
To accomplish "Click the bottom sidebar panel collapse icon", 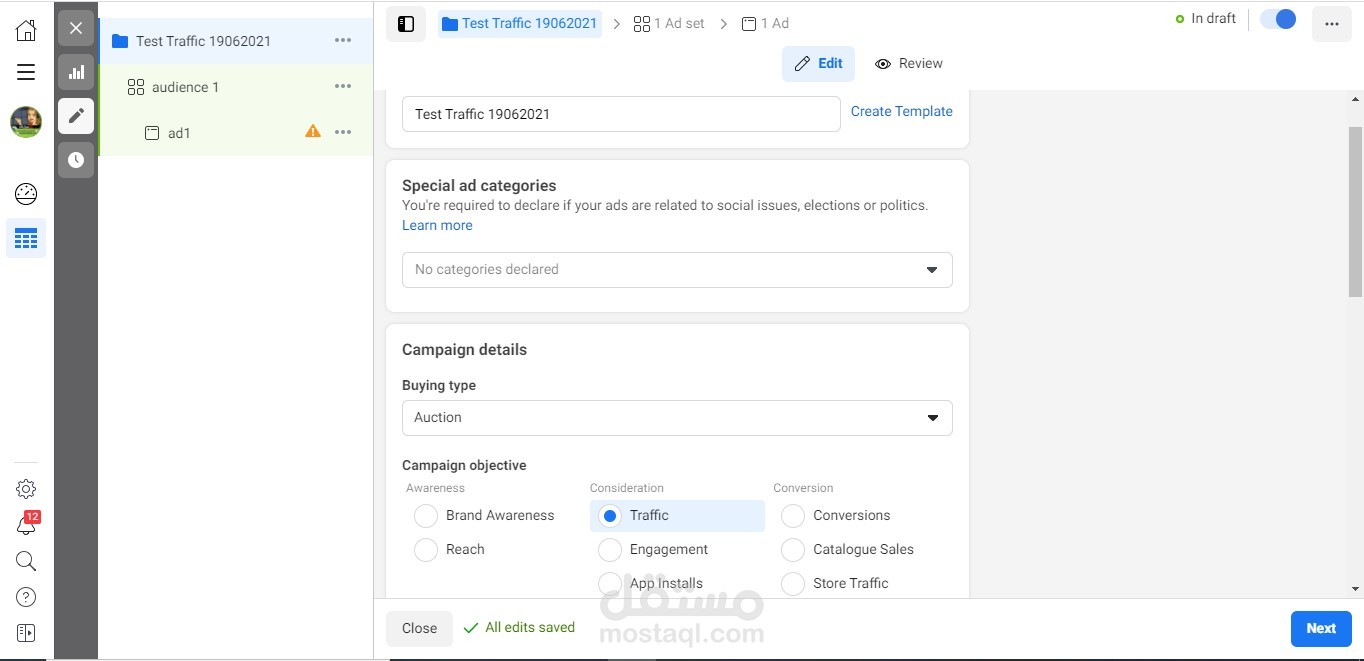I will click(x=26, y=633).
